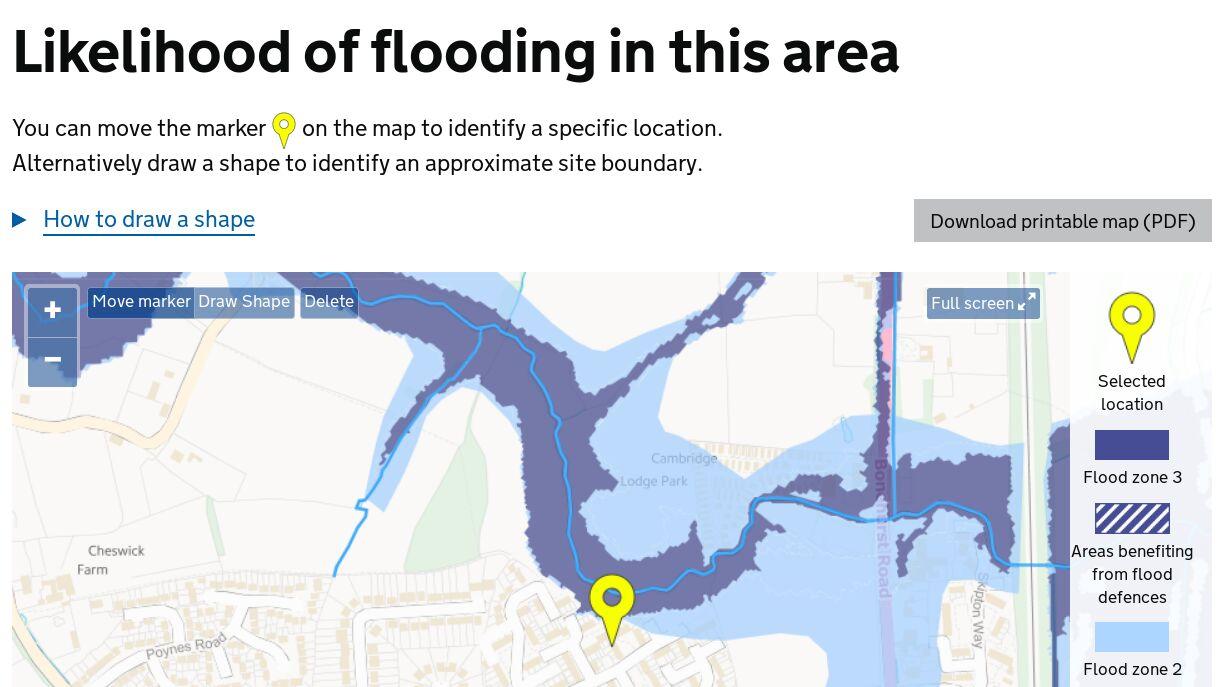The height and width of the screenshot is (687, 1222).
Task: Click the Cambridge Lodge Park label on map
Action: tap(669, 470)
